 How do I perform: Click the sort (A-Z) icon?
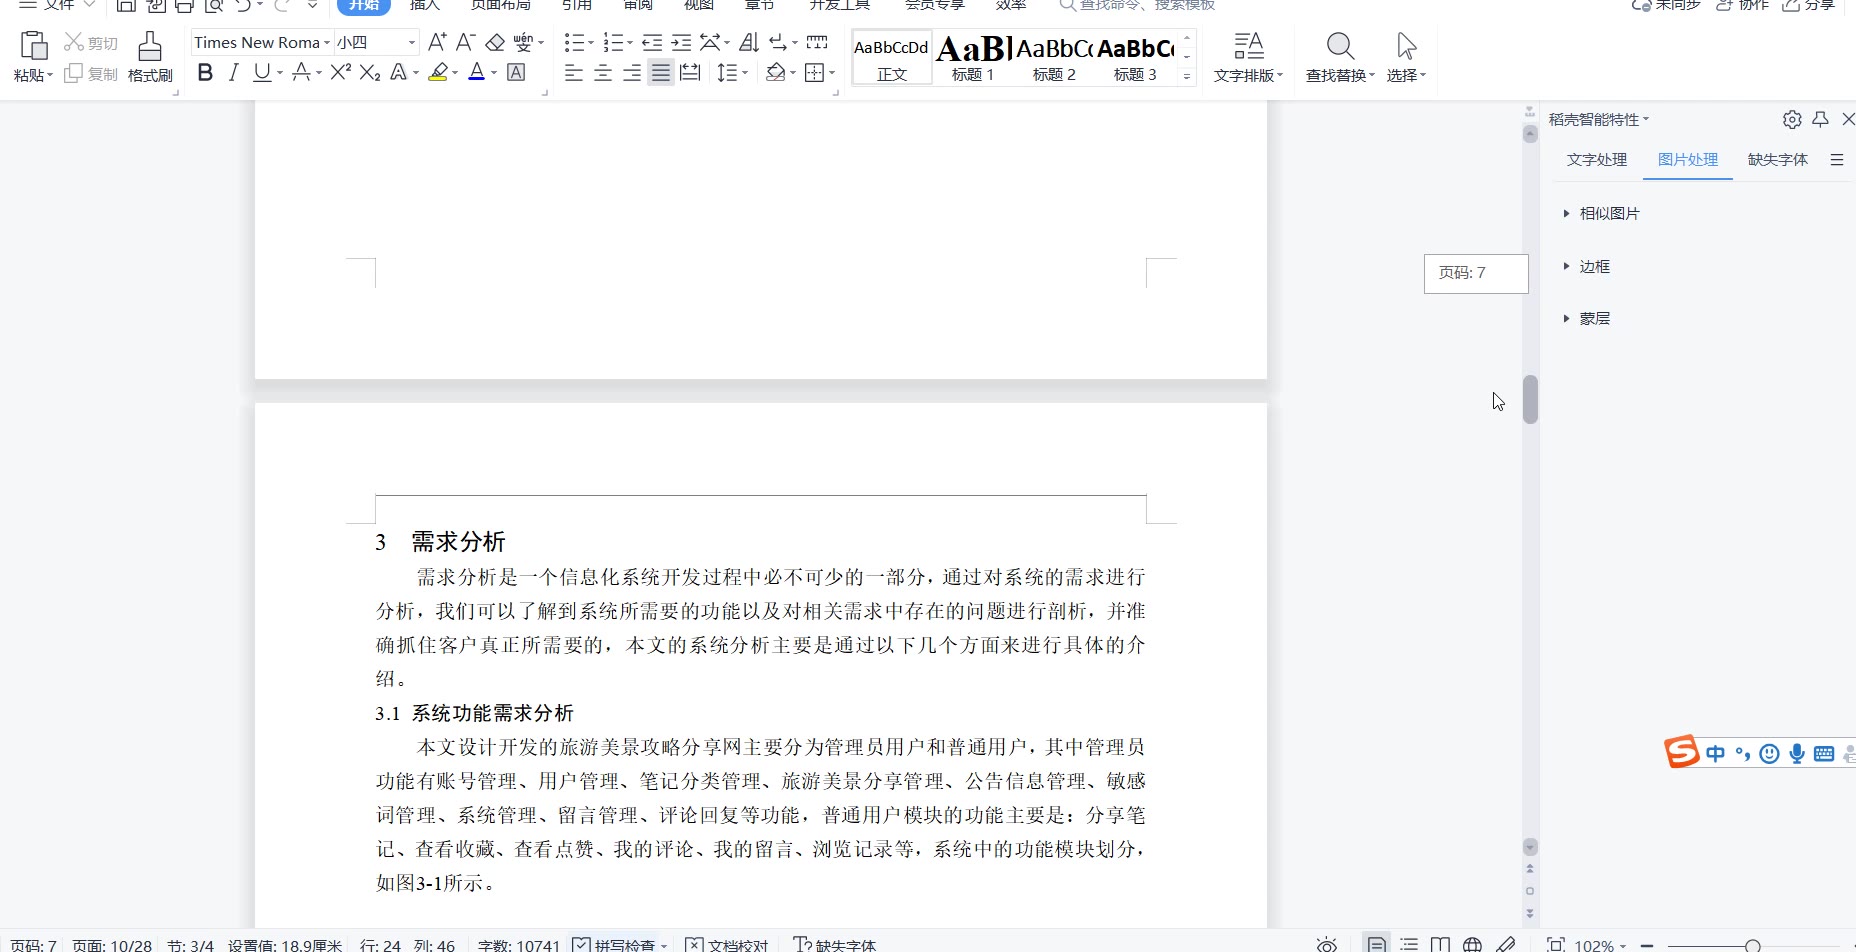coord(749,42)
